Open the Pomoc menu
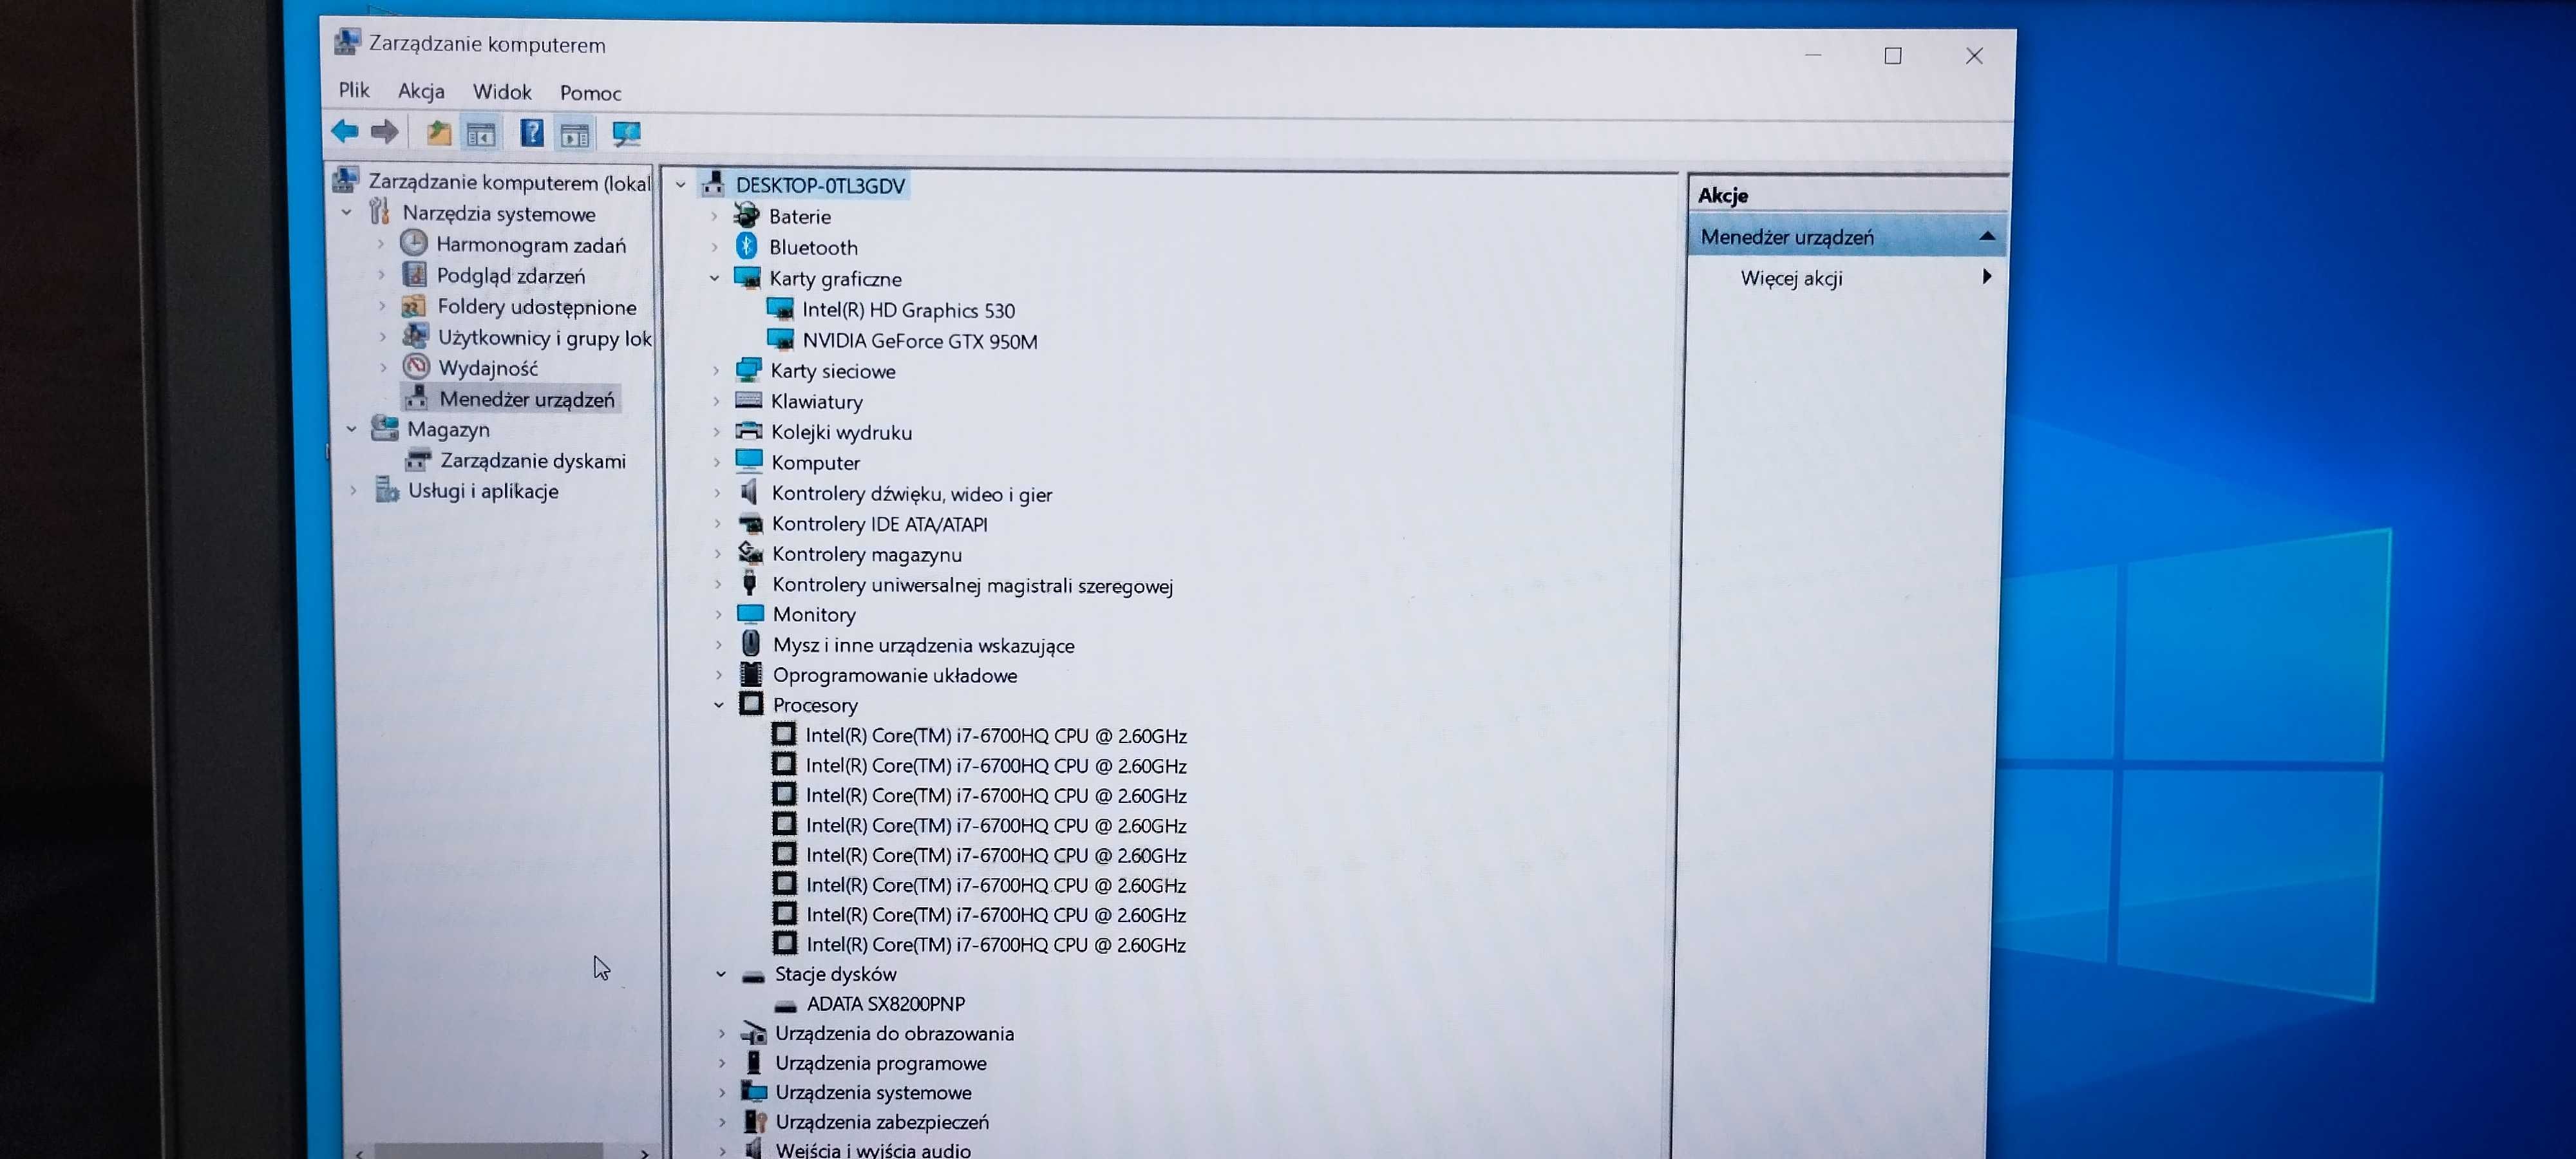 tap(590, 93)
